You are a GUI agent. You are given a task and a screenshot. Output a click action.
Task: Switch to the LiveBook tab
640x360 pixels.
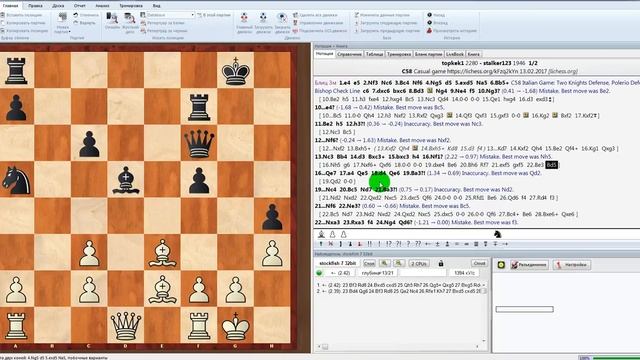point(455,54)
